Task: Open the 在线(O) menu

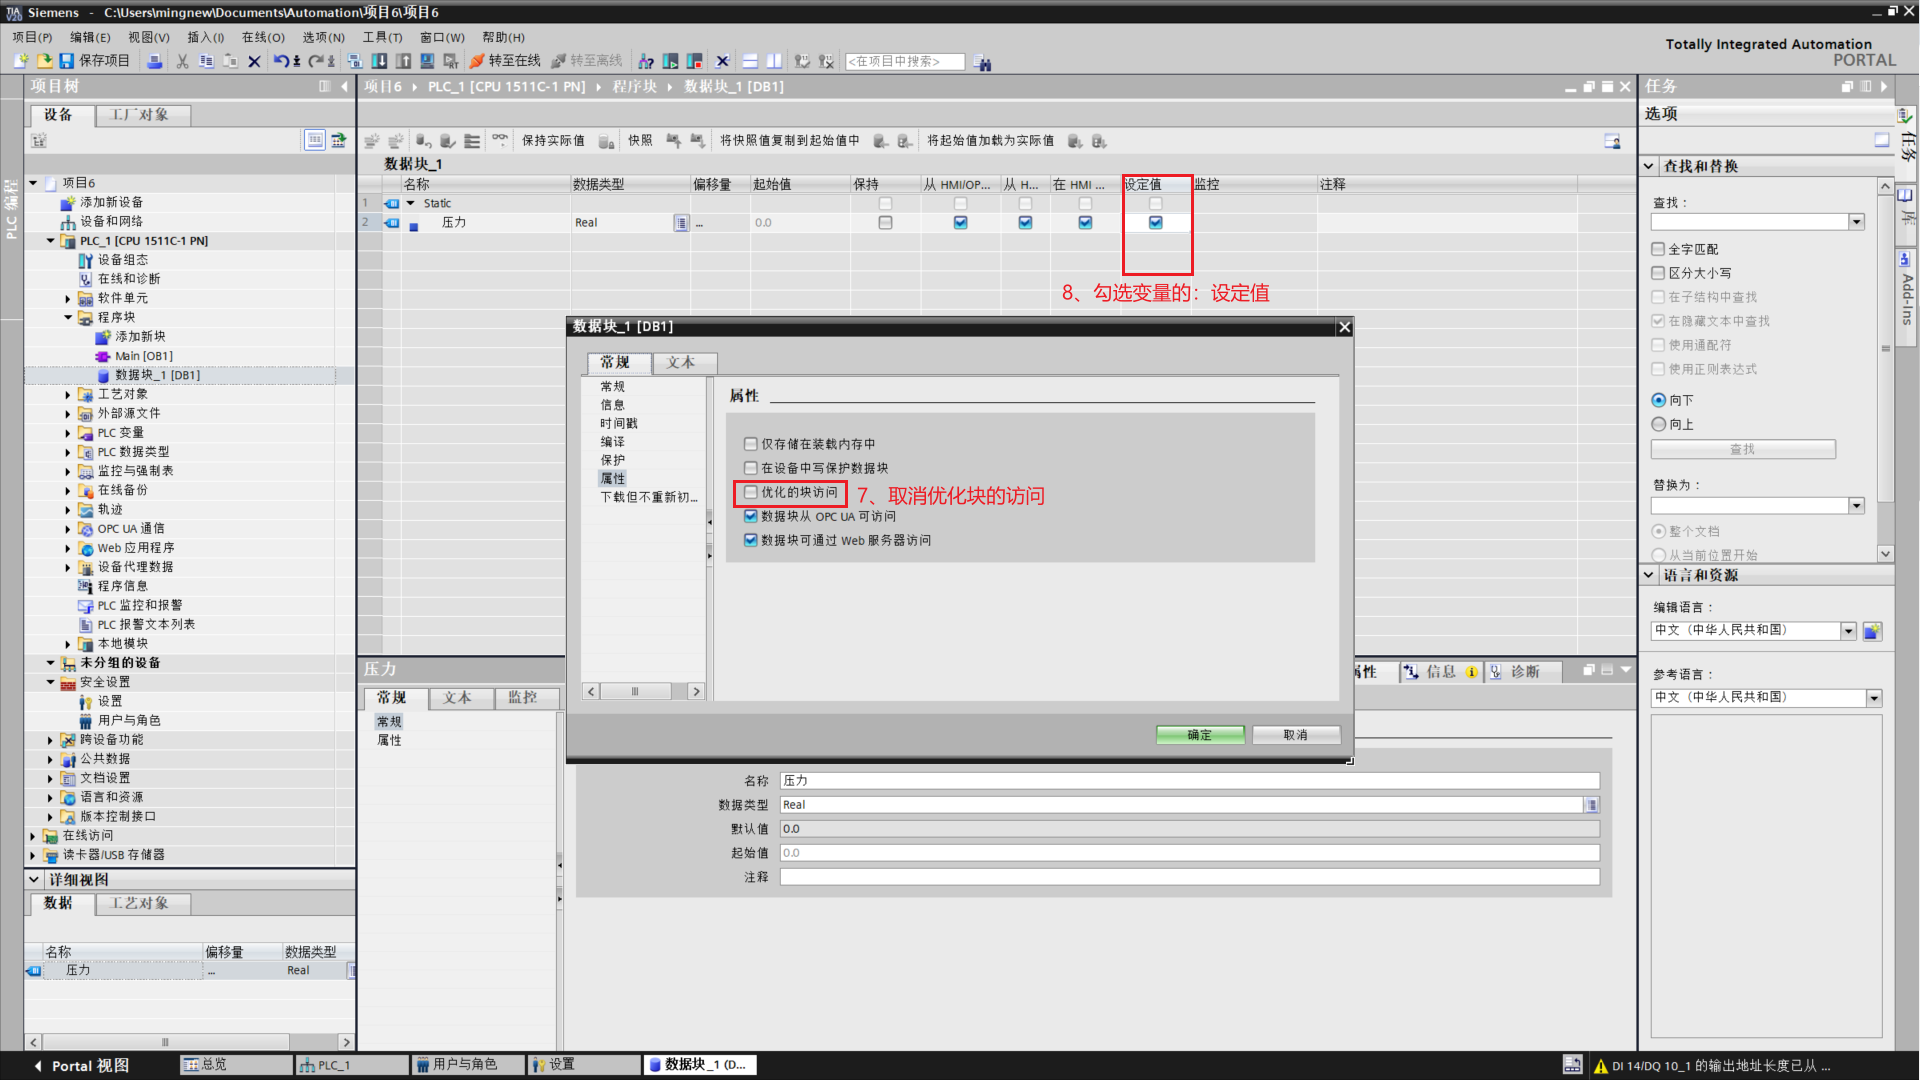Action: (263, 37)
